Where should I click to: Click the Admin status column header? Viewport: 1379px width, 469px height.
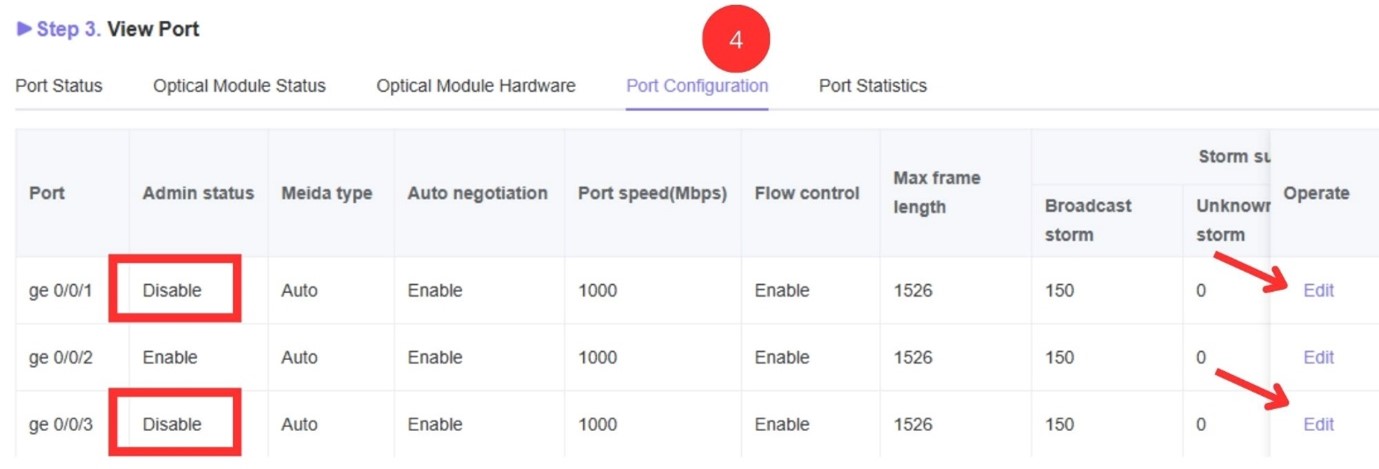pos(198,193)
